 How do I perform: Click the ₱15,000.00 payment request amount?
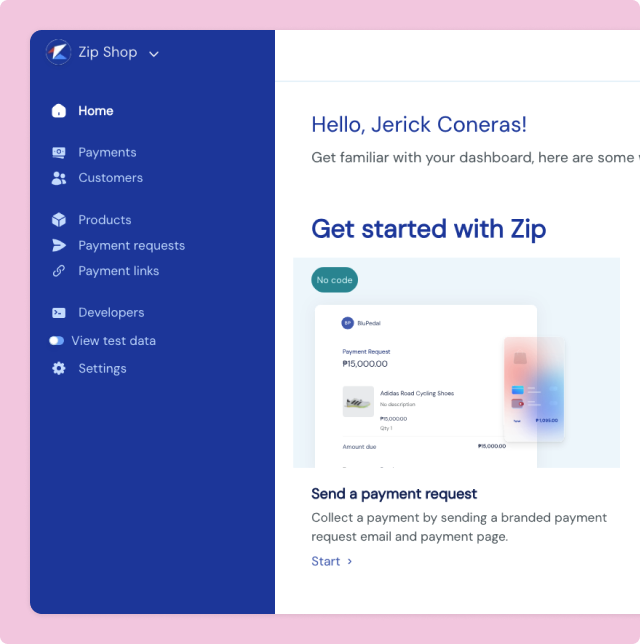[x=365, y=364]
